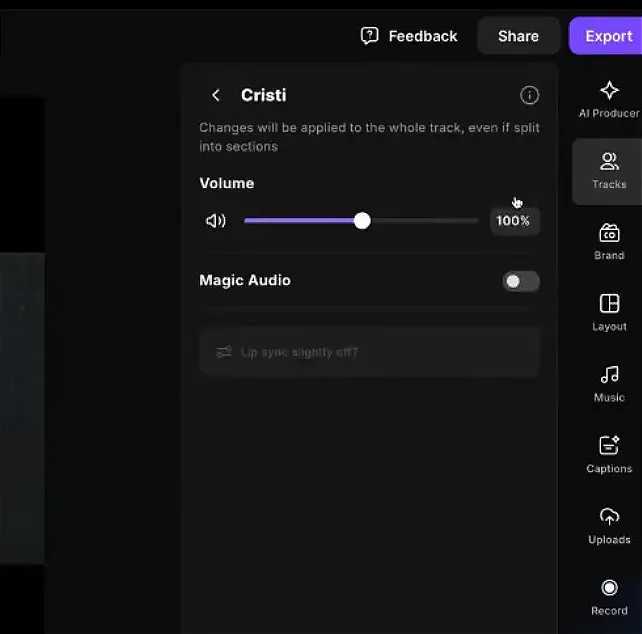Open the Music panel
The height and width of the screenshot is (634, 642).
tap(609, 384)
